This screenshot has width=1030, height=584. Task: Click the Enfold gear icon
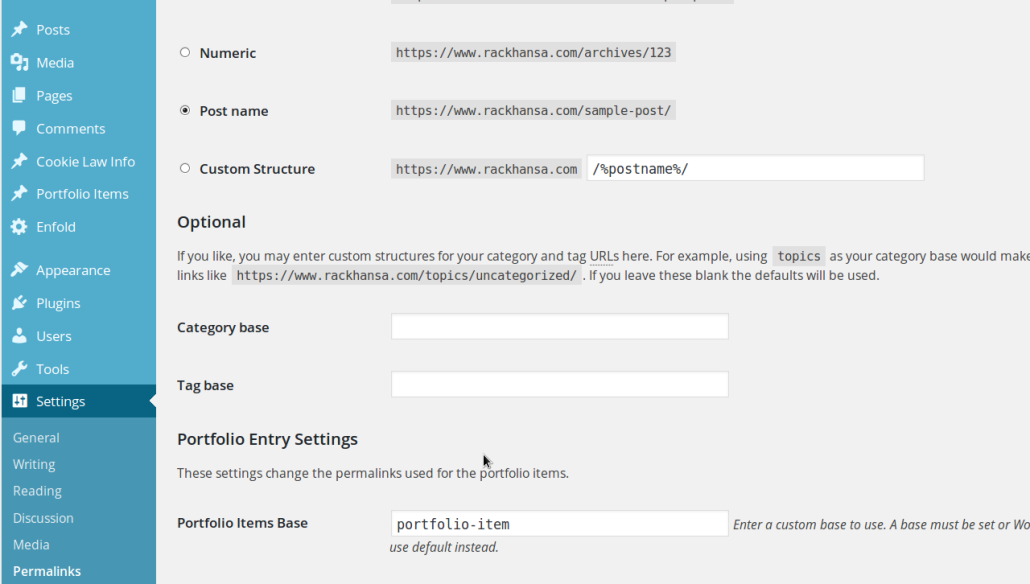pos(19,227)
